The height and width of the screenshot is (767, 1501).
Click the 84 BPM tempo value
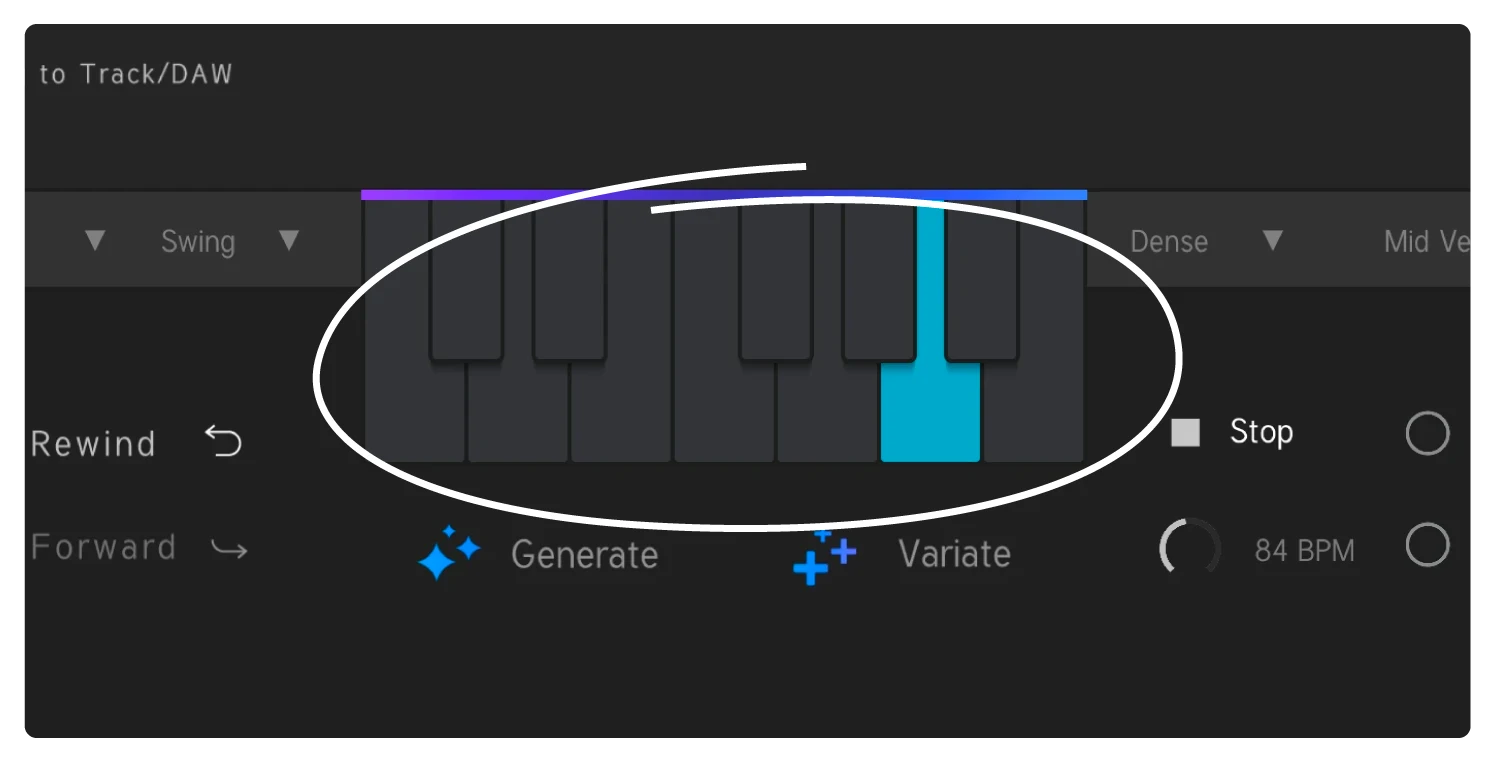click(x=1304, y=550)
